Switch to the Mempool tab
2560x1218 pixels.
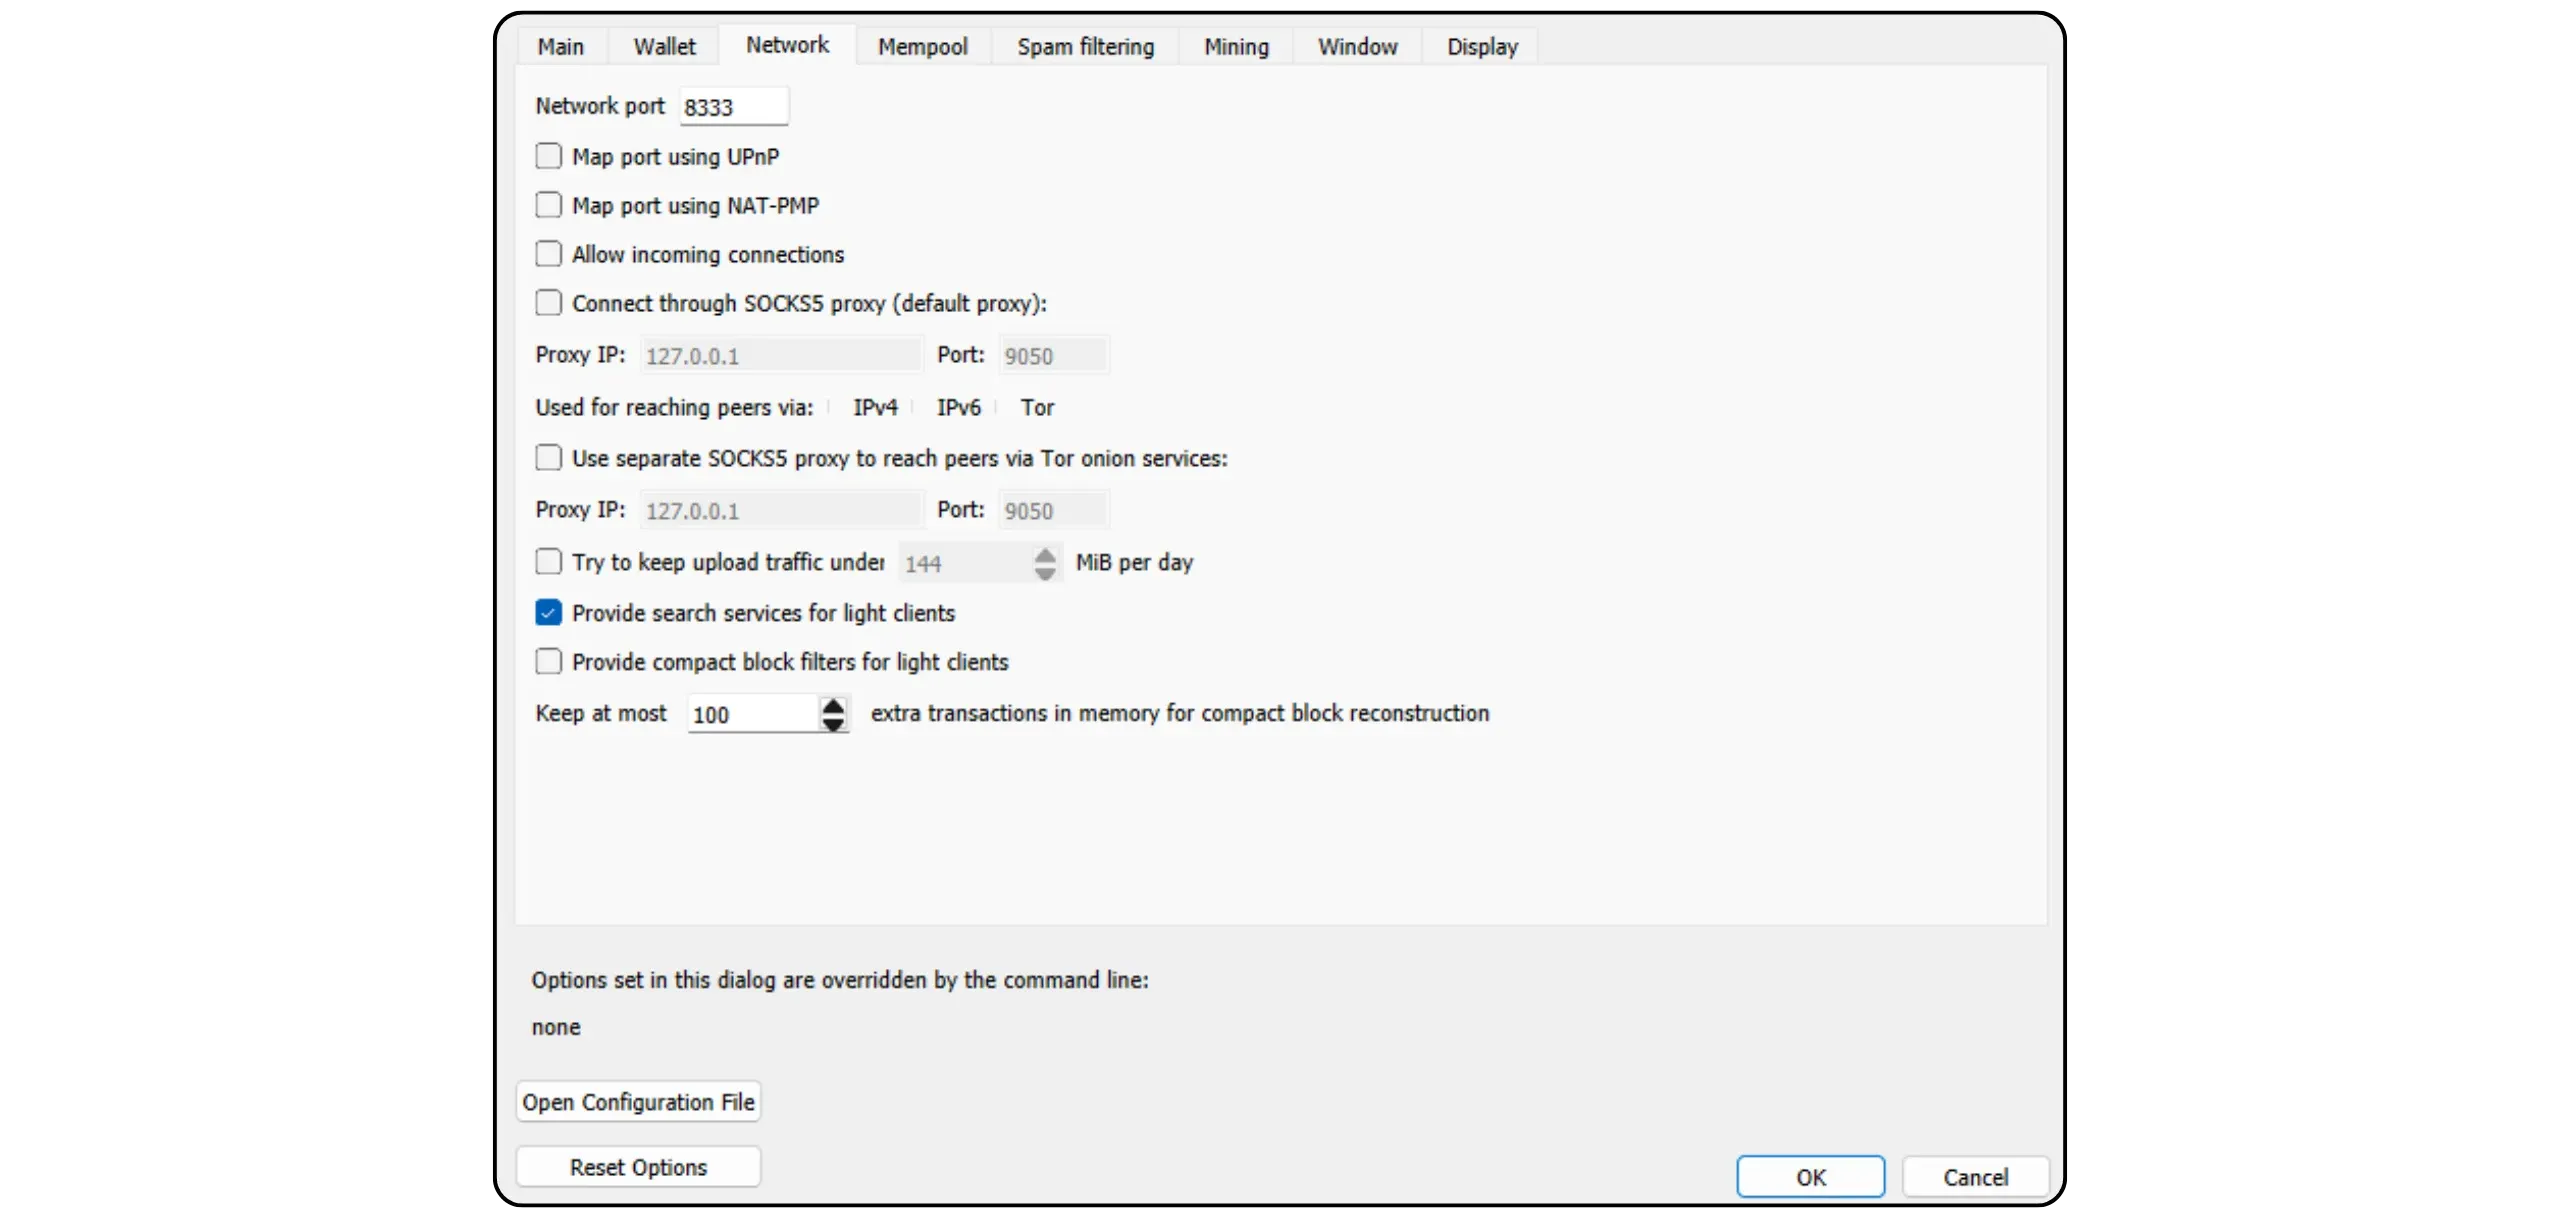coord(922,47)
